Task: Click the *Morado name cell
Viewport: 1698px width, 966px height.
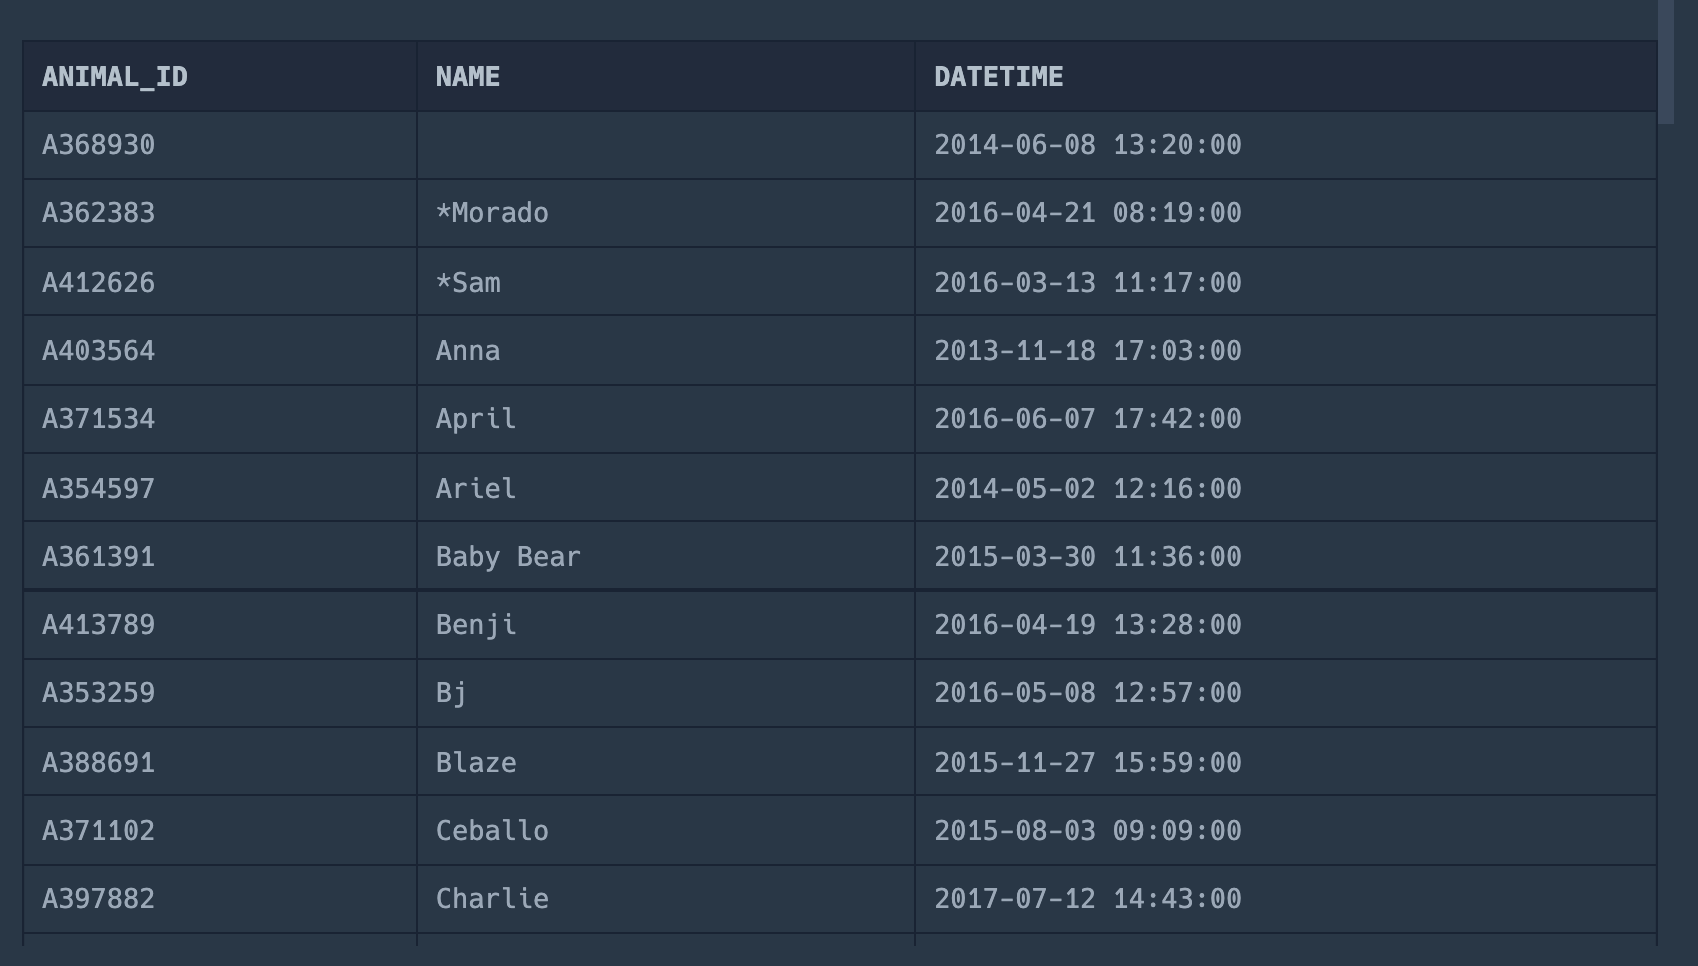Action: pos(492,213)
